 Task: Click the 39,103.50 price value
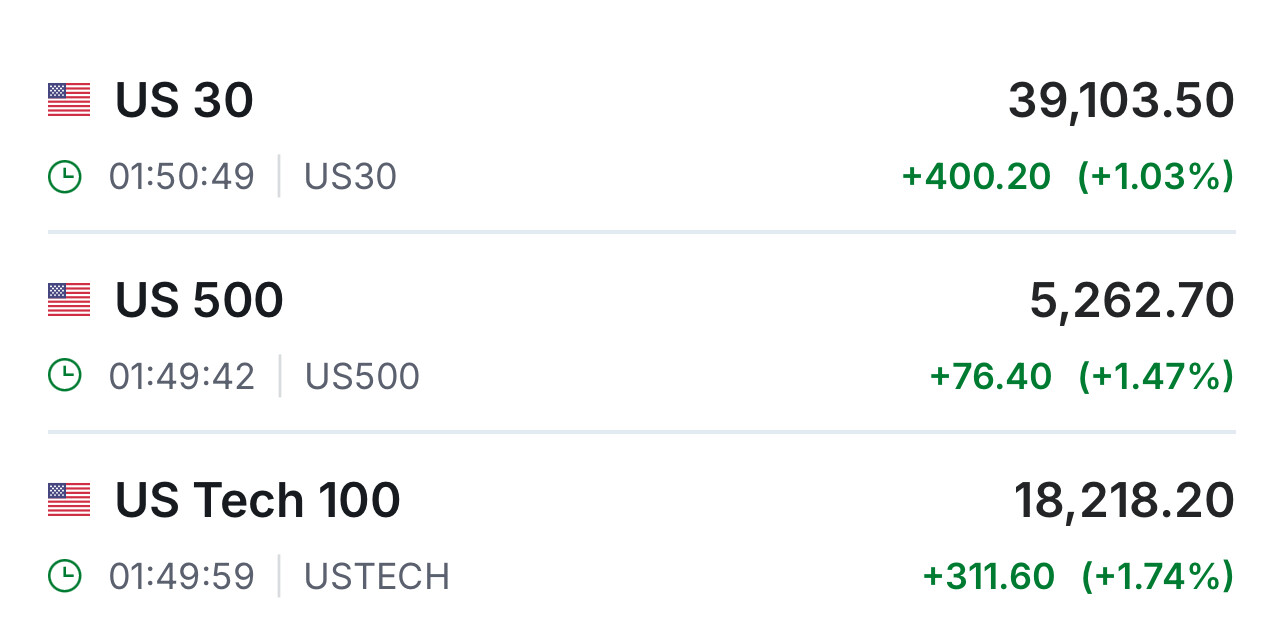click(x=1121, y=101)
